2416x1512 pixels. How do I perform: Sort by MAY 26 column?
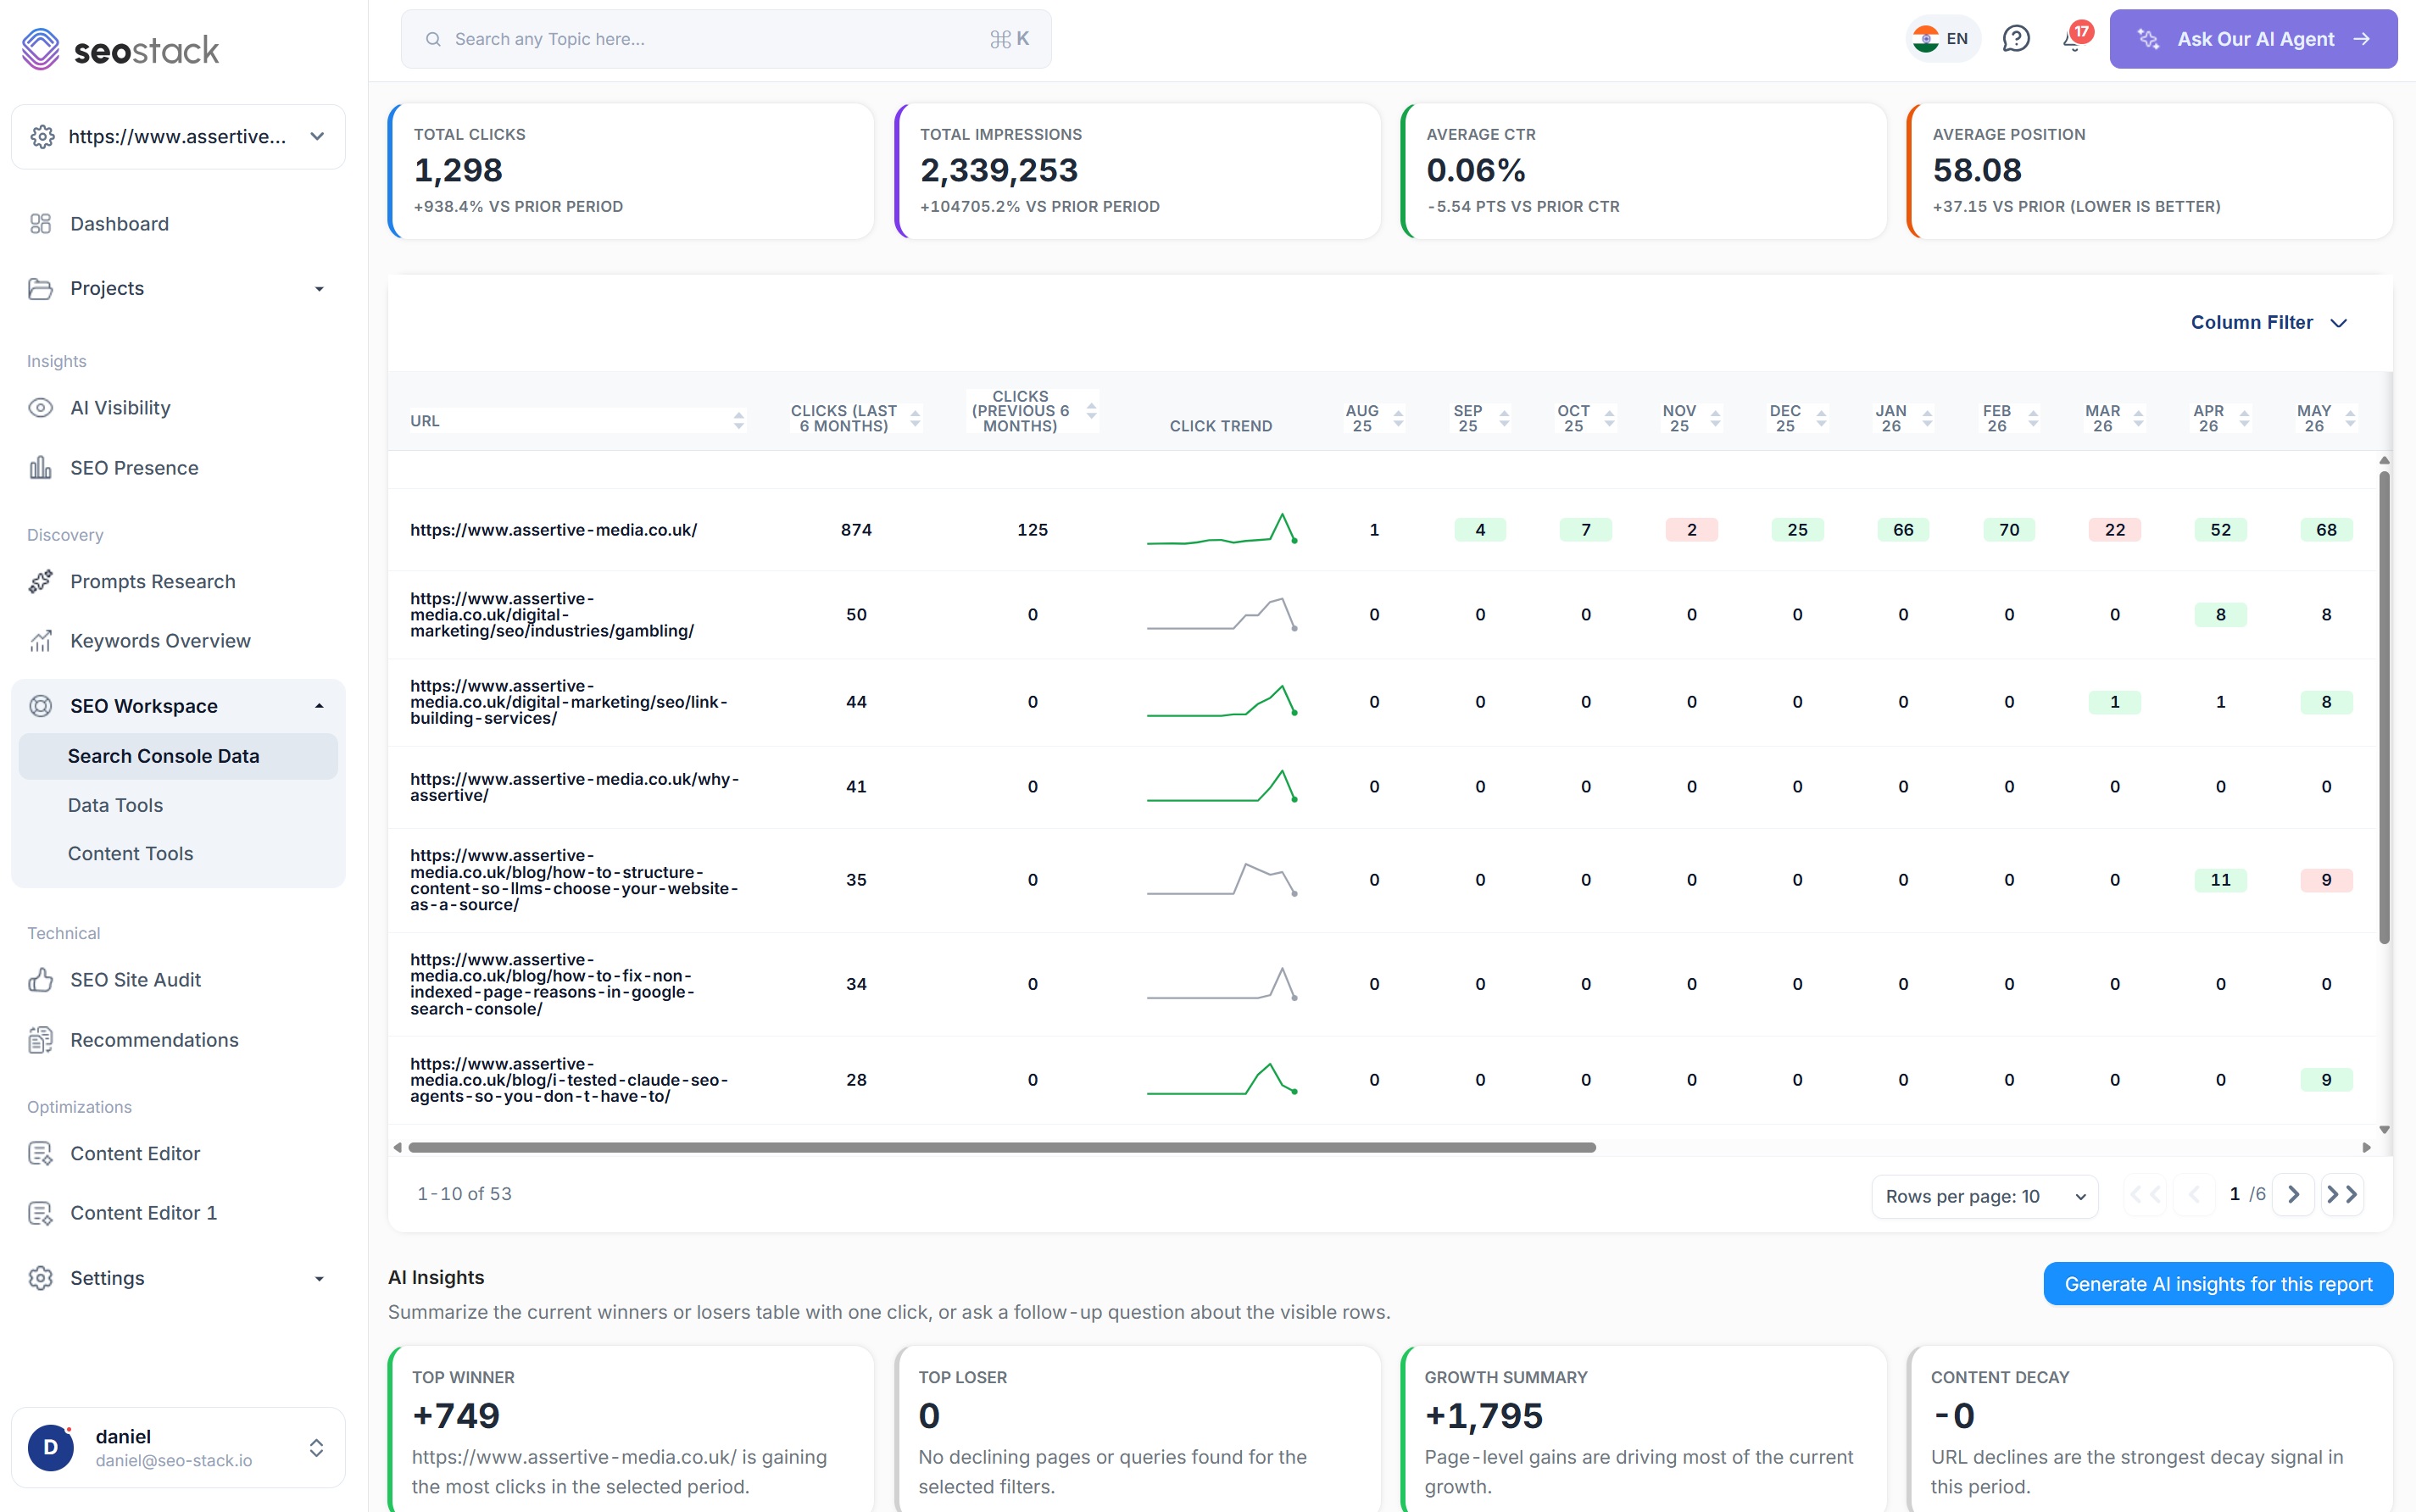[2350, 419]
